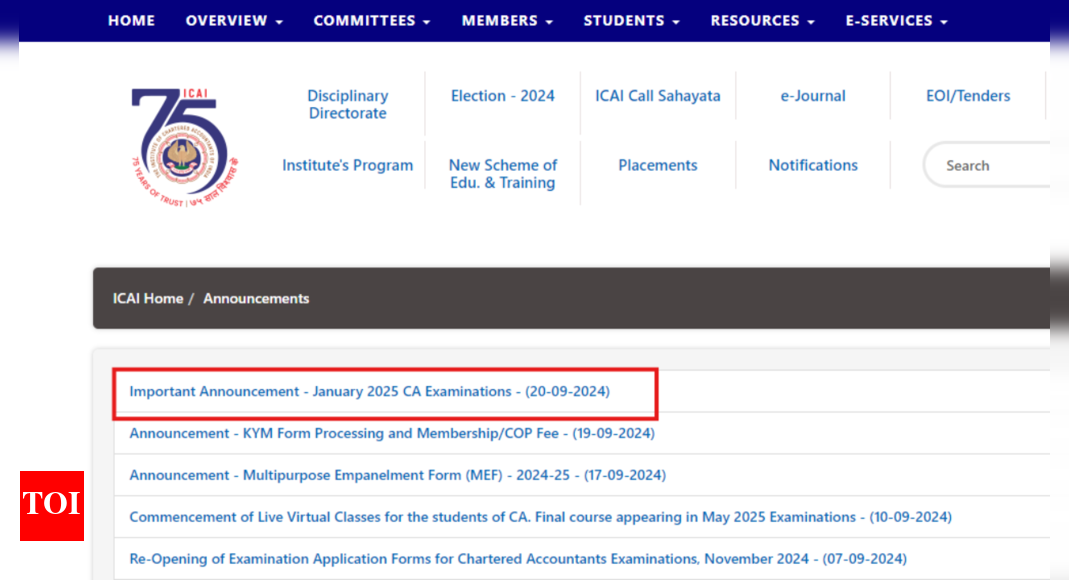The height and width of the screenshot is (580, 1069).
Task: Open Institute's Program link
Action: click(x=348, y=166)
